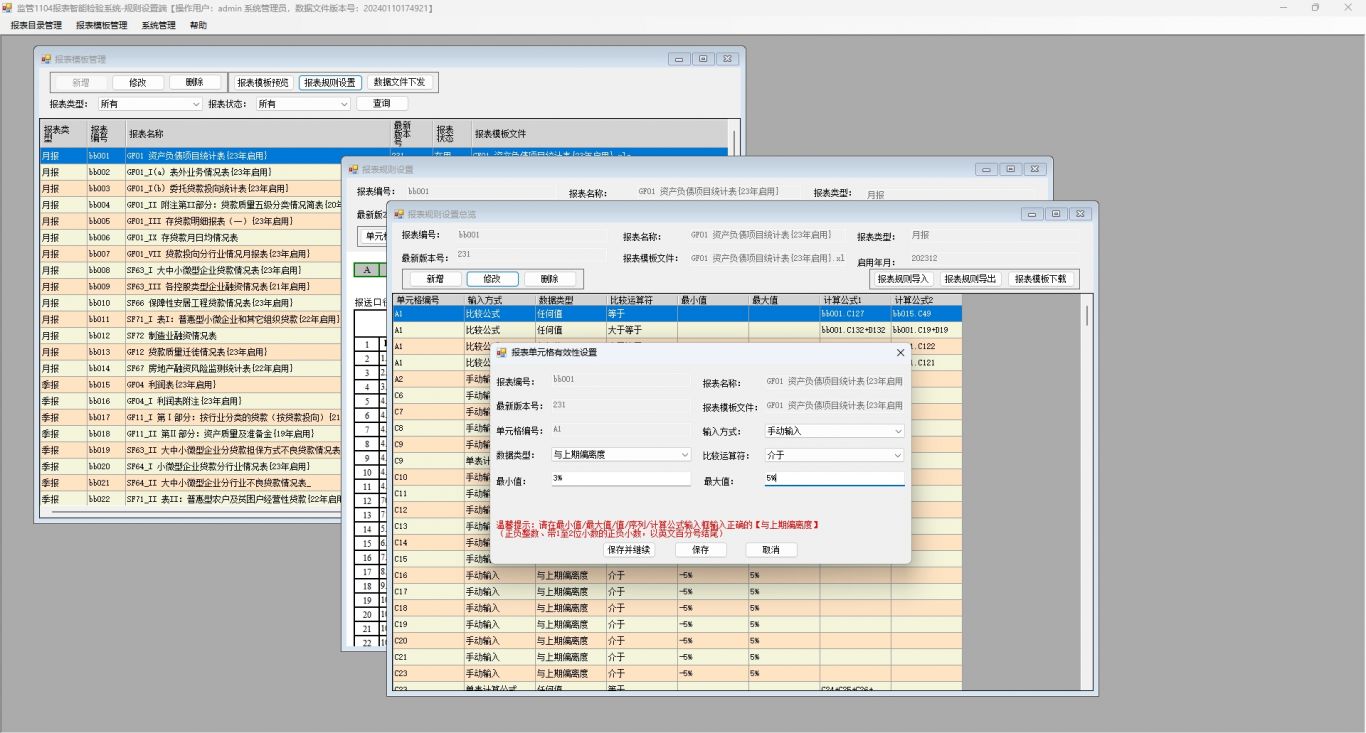Open the 帮助 menu
The height and width of the screenshot is (733, 1366).
click(x=198, y=25)
